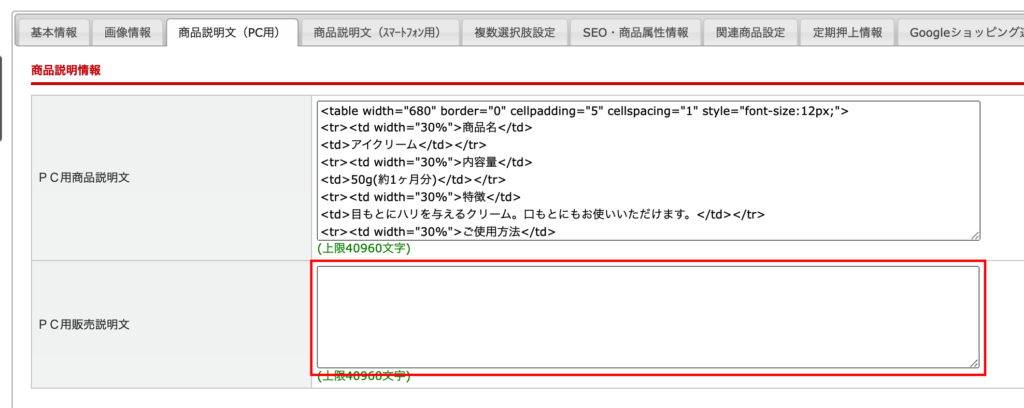This screenshot has width=1024, height=408.
Task: Click the code line containing 50g(約1ヶ月分)
Action: pos(413,179)
